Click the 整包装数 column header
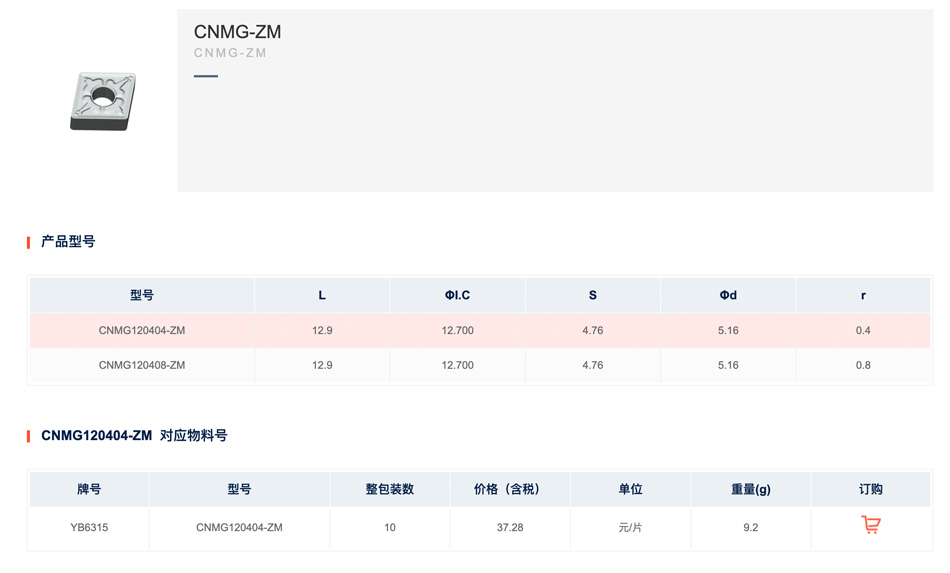 click(390, 489)
